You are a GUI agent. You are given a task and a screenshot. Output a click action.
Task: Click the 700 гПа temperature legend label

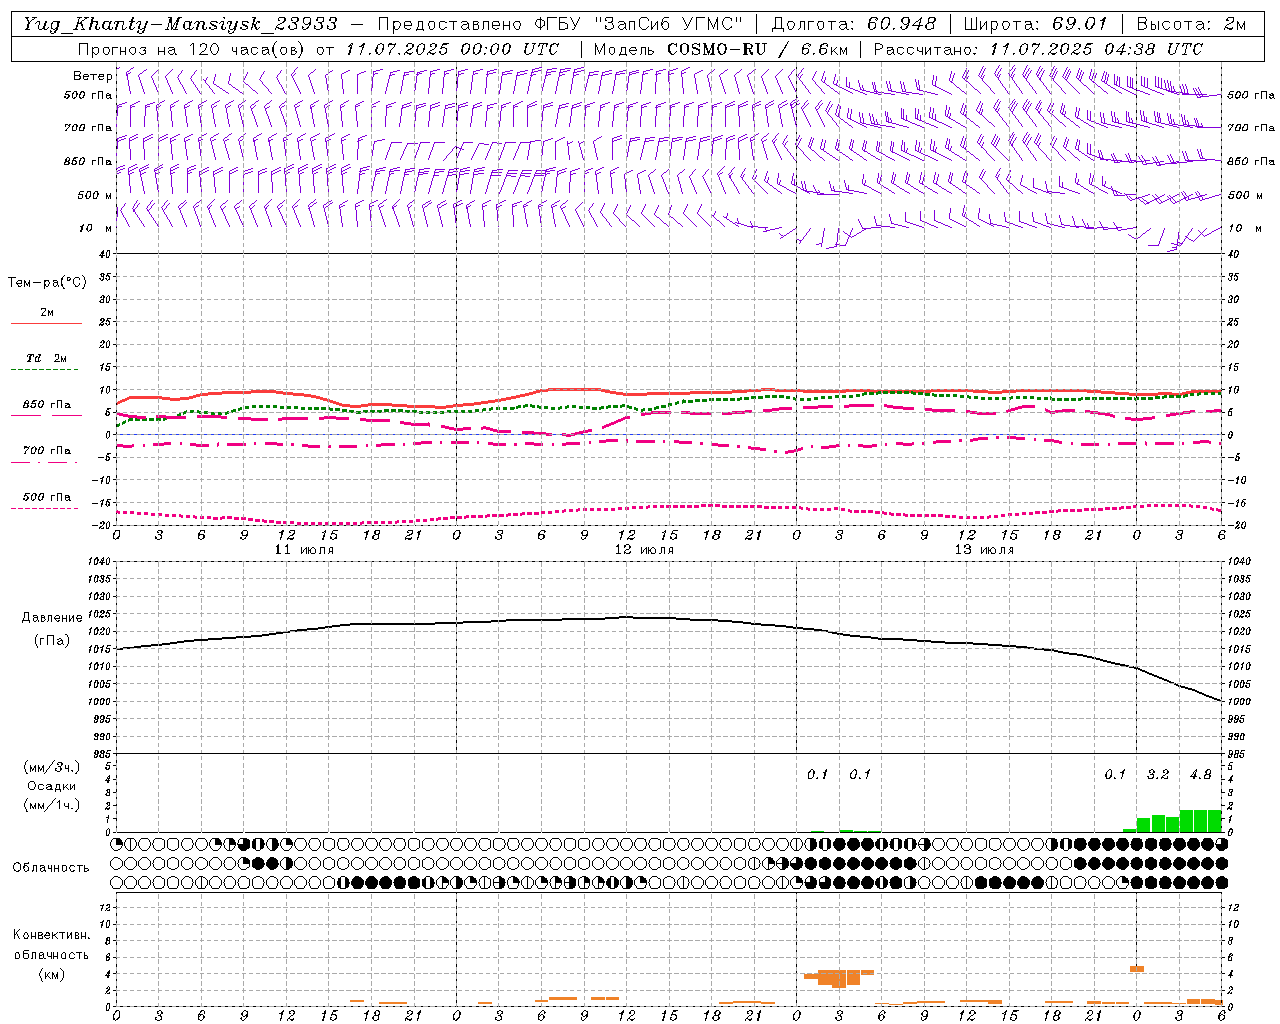click(x=46, y=451)
